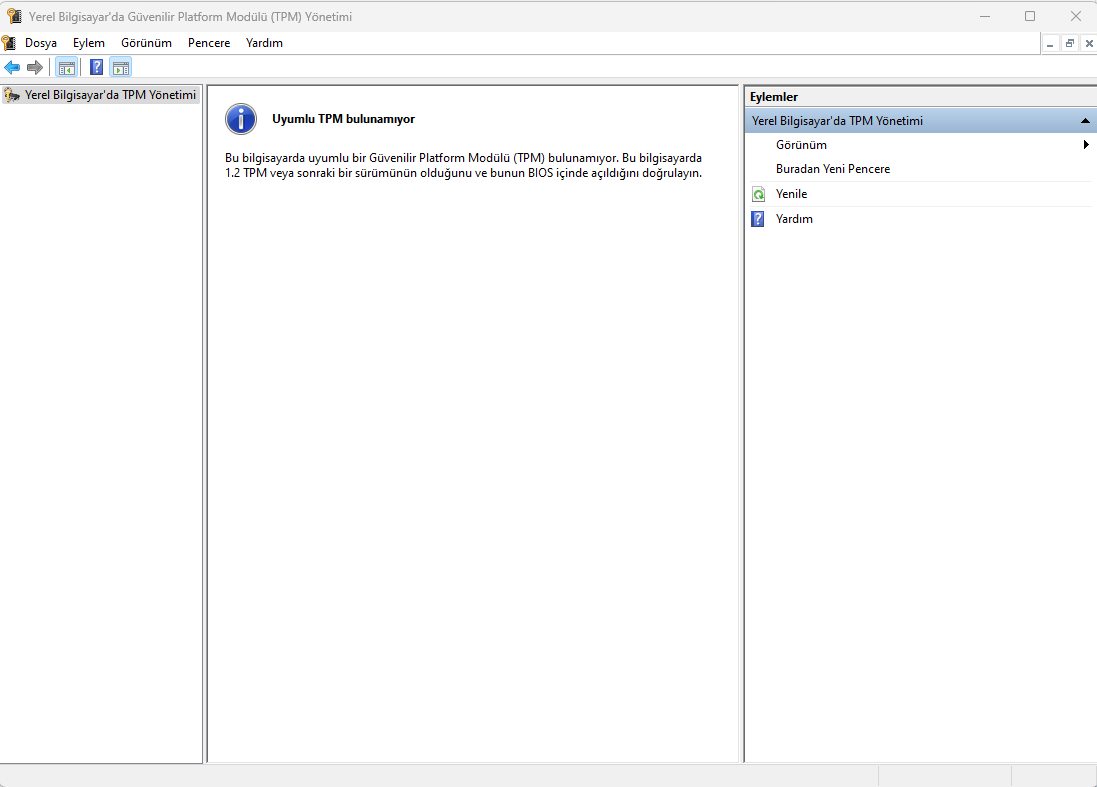
Task: Select Yerel Bilgisayar'da TPM Yönetimi tree node
Action: pos(109,95)
